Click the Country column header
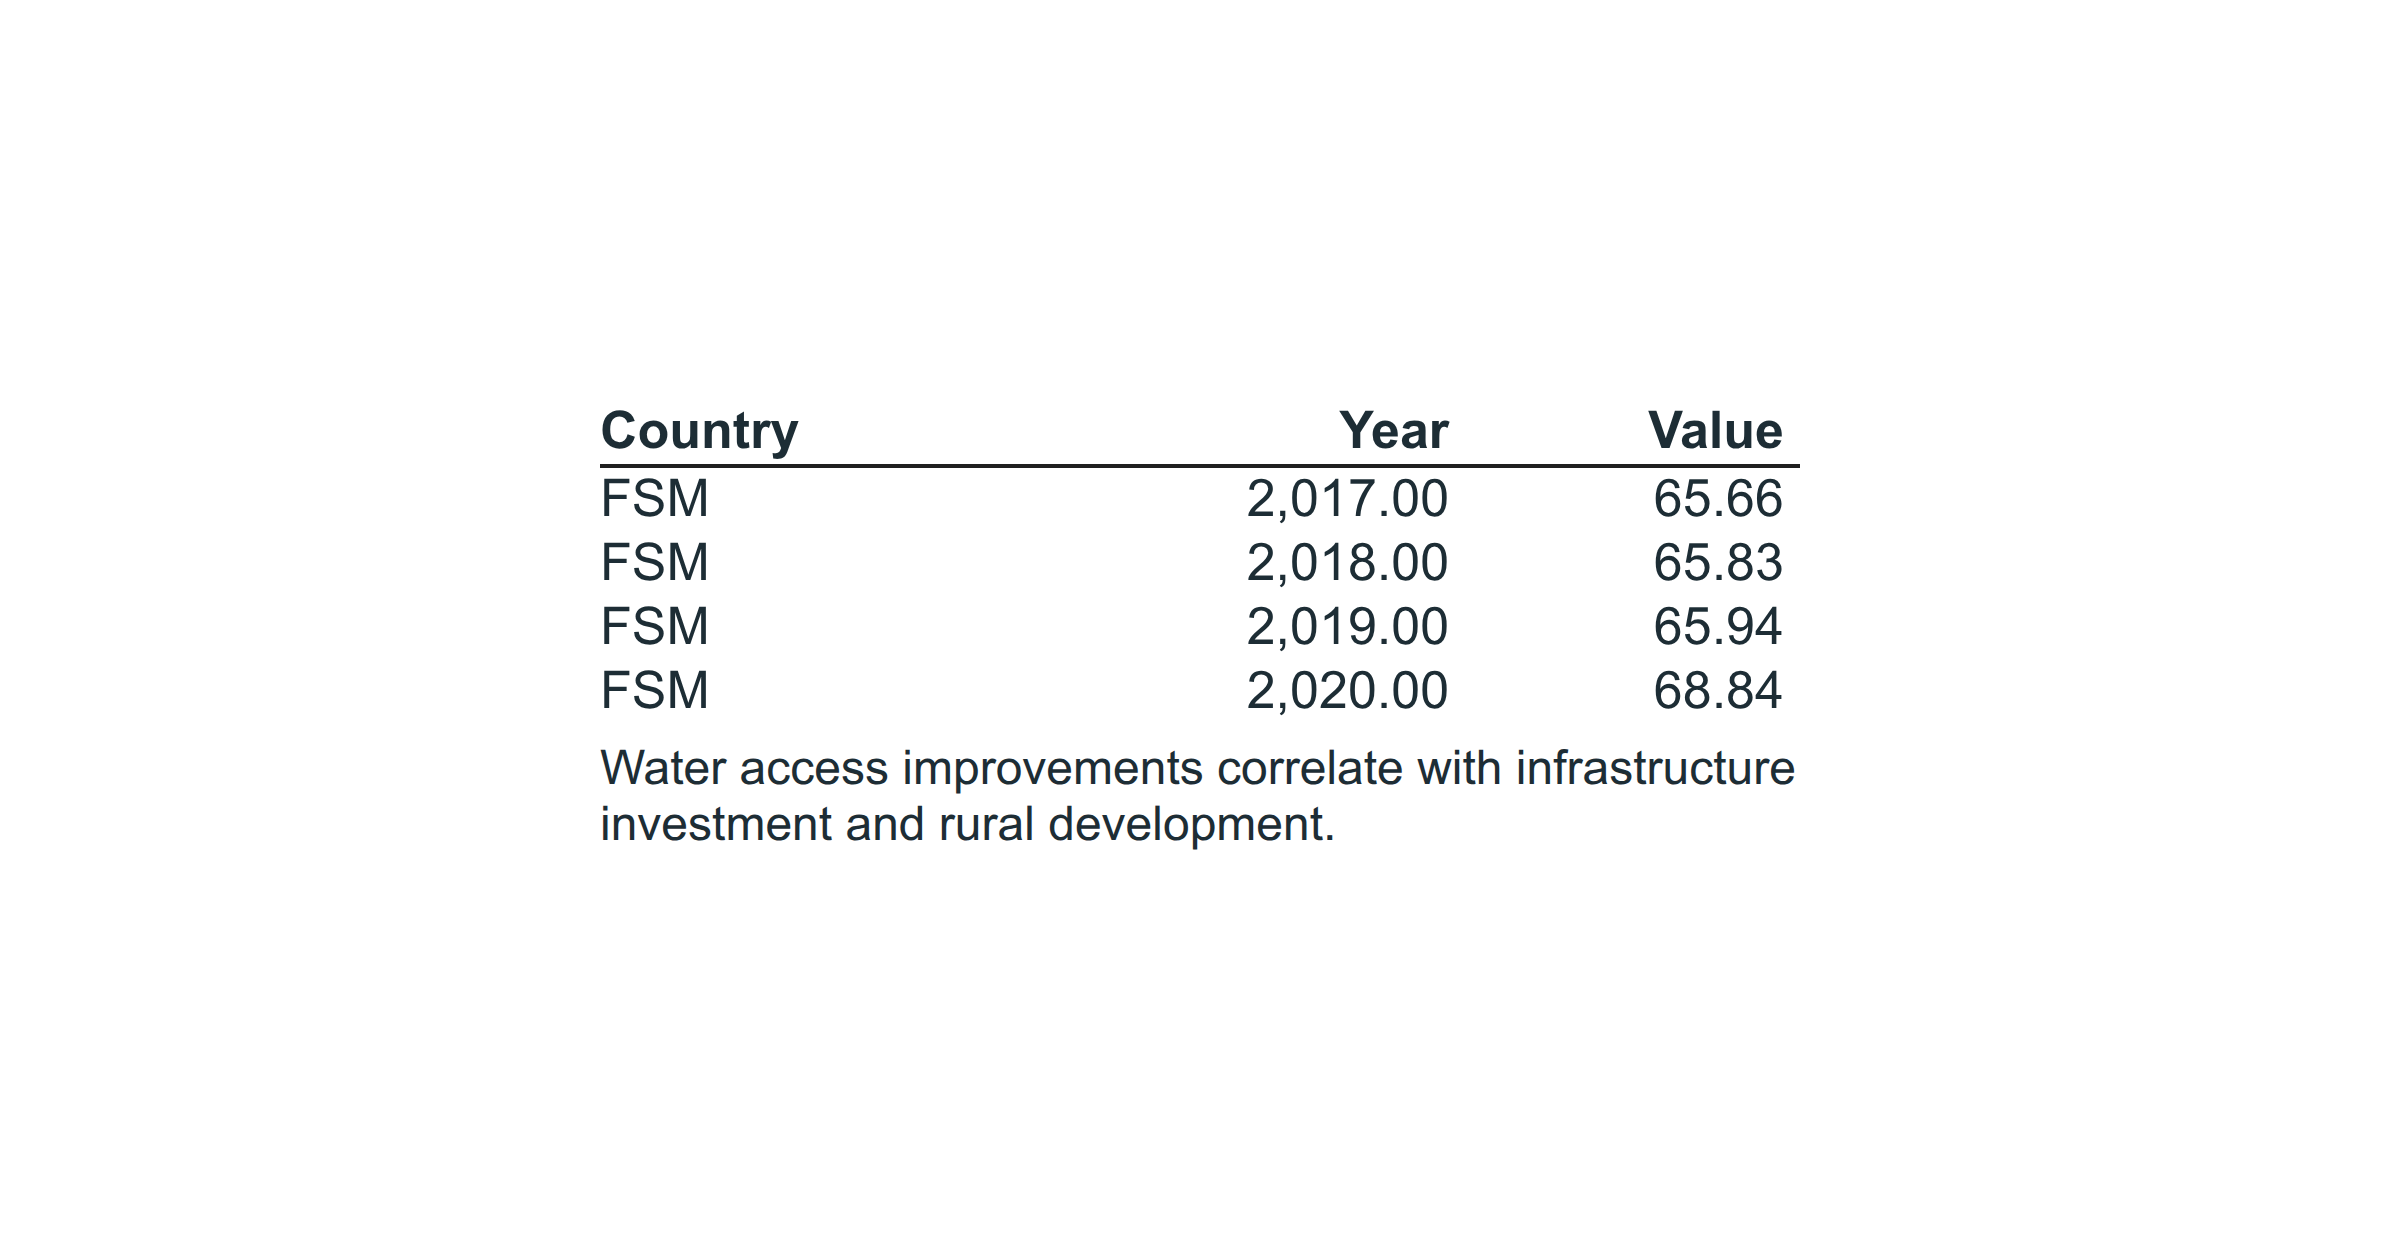The image size is (2400, 1256). point(699,432)
